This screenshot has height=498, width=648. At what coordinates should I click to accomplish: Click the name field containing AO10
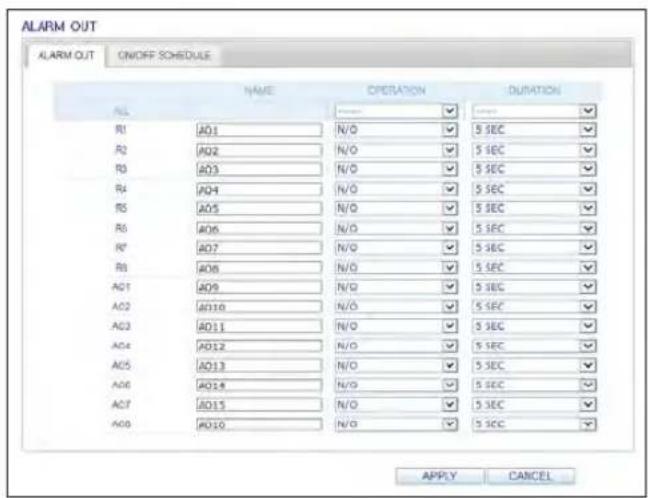pos(259,307)
